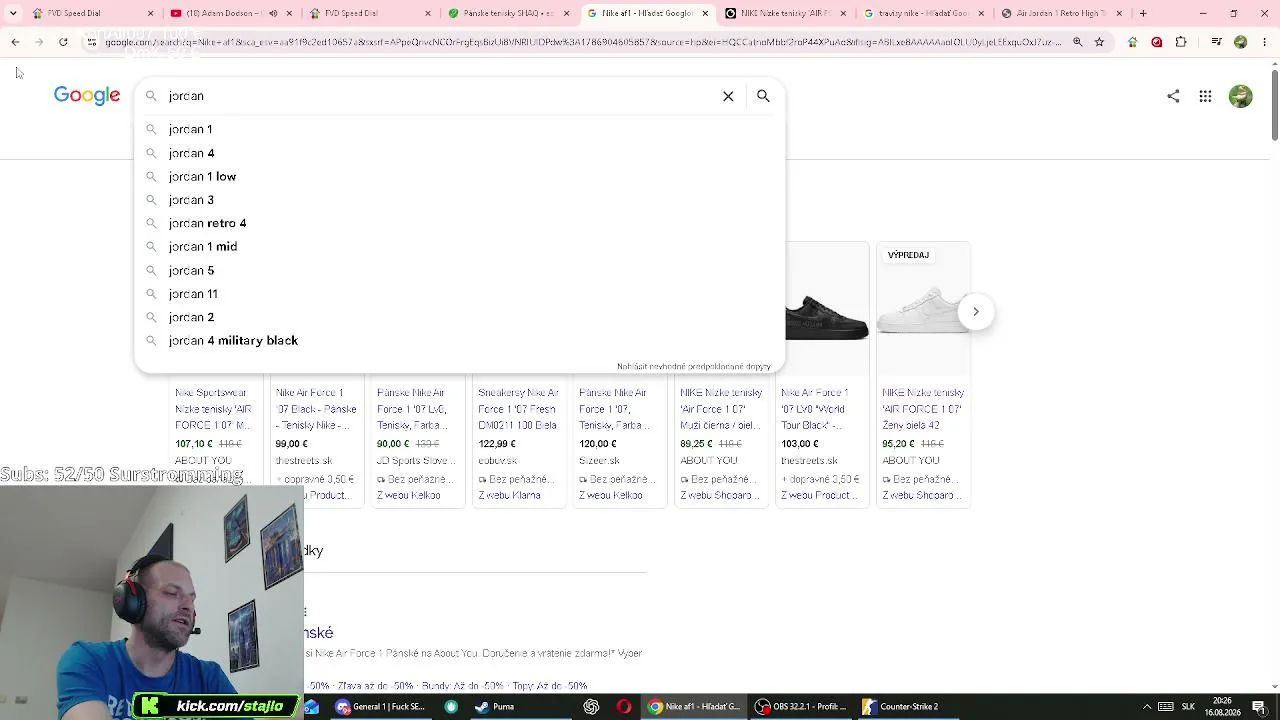Screen dimensions: 1280x720
Task: Open the new tab plus button
Action: (1143, 13)
